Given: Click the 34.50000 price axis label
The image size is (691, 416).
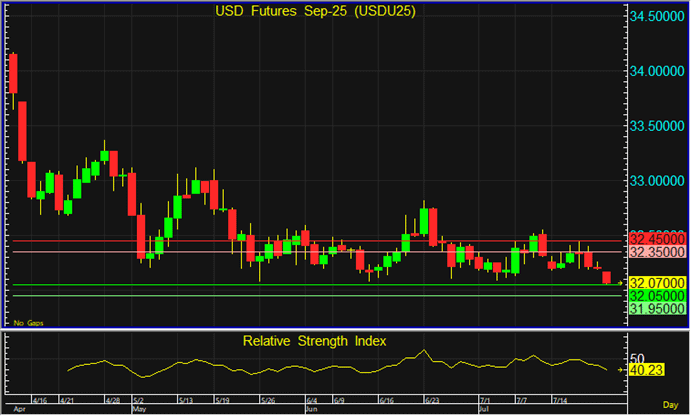Looking at the screenshot, I should point(658,17).
